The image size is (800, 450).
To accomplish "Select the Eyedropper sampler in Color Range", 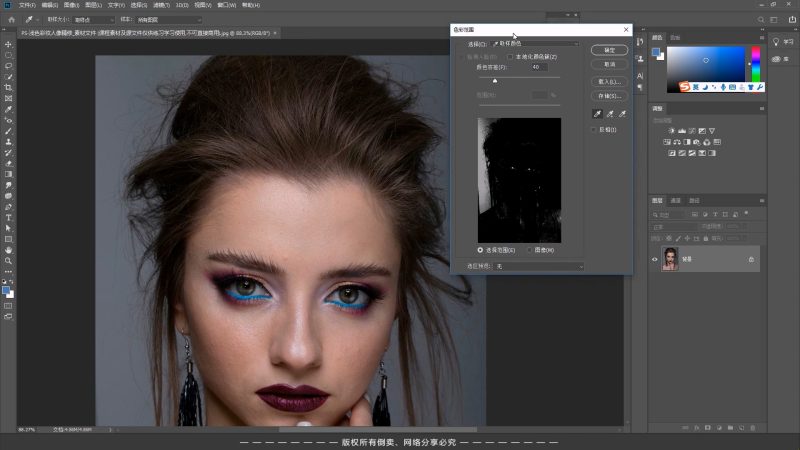I will point(596,115).
